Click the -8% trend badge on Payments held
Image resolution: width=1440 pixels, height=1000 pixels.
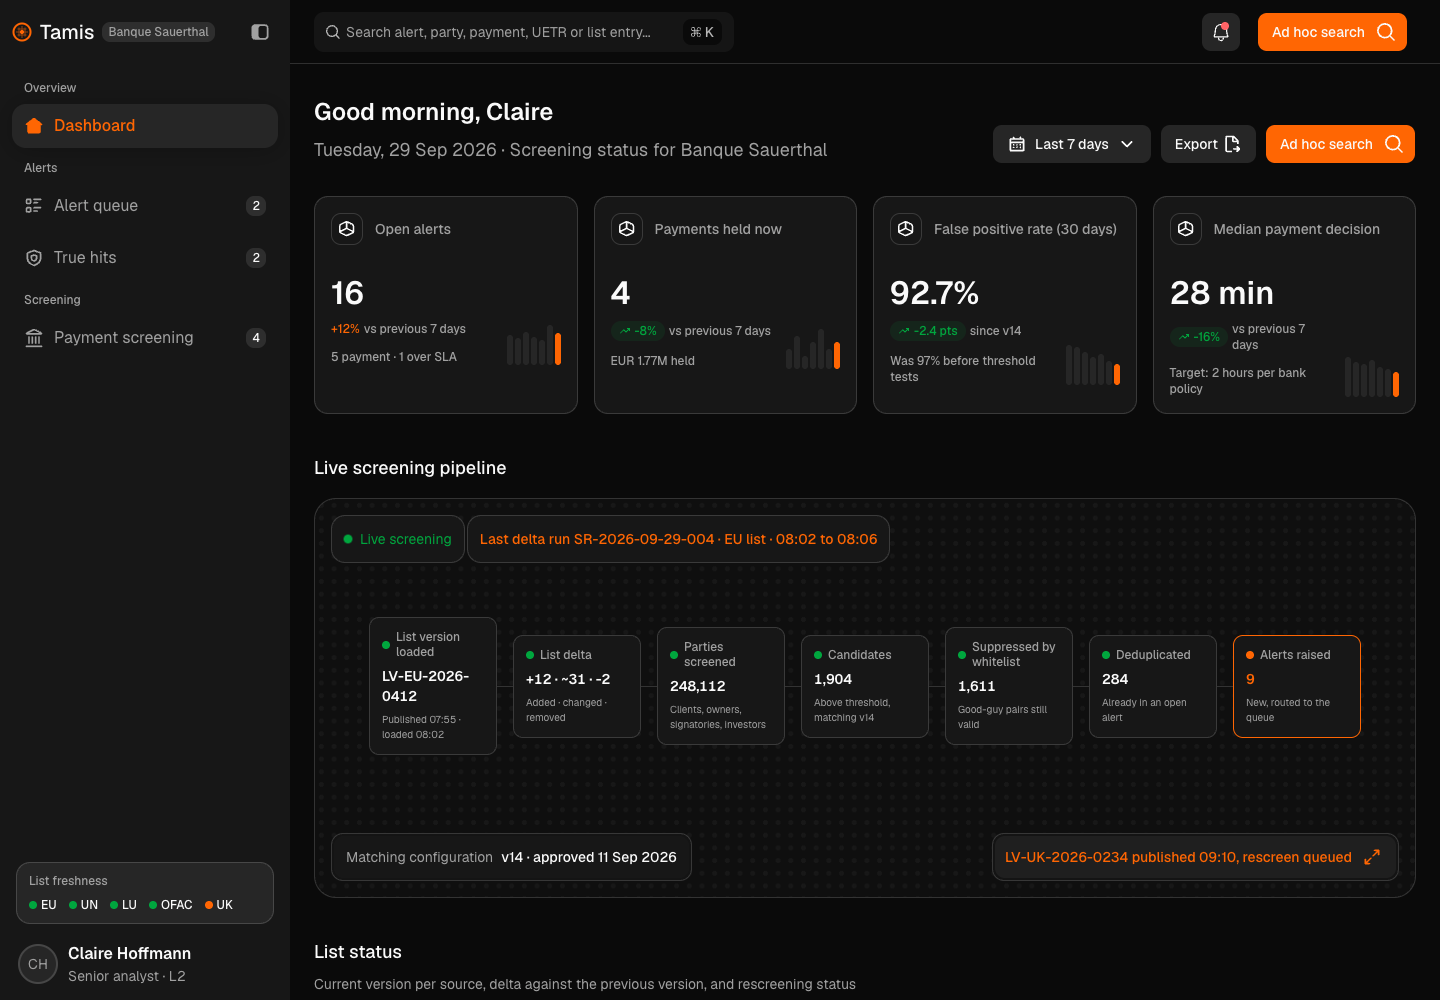[637, 331]
